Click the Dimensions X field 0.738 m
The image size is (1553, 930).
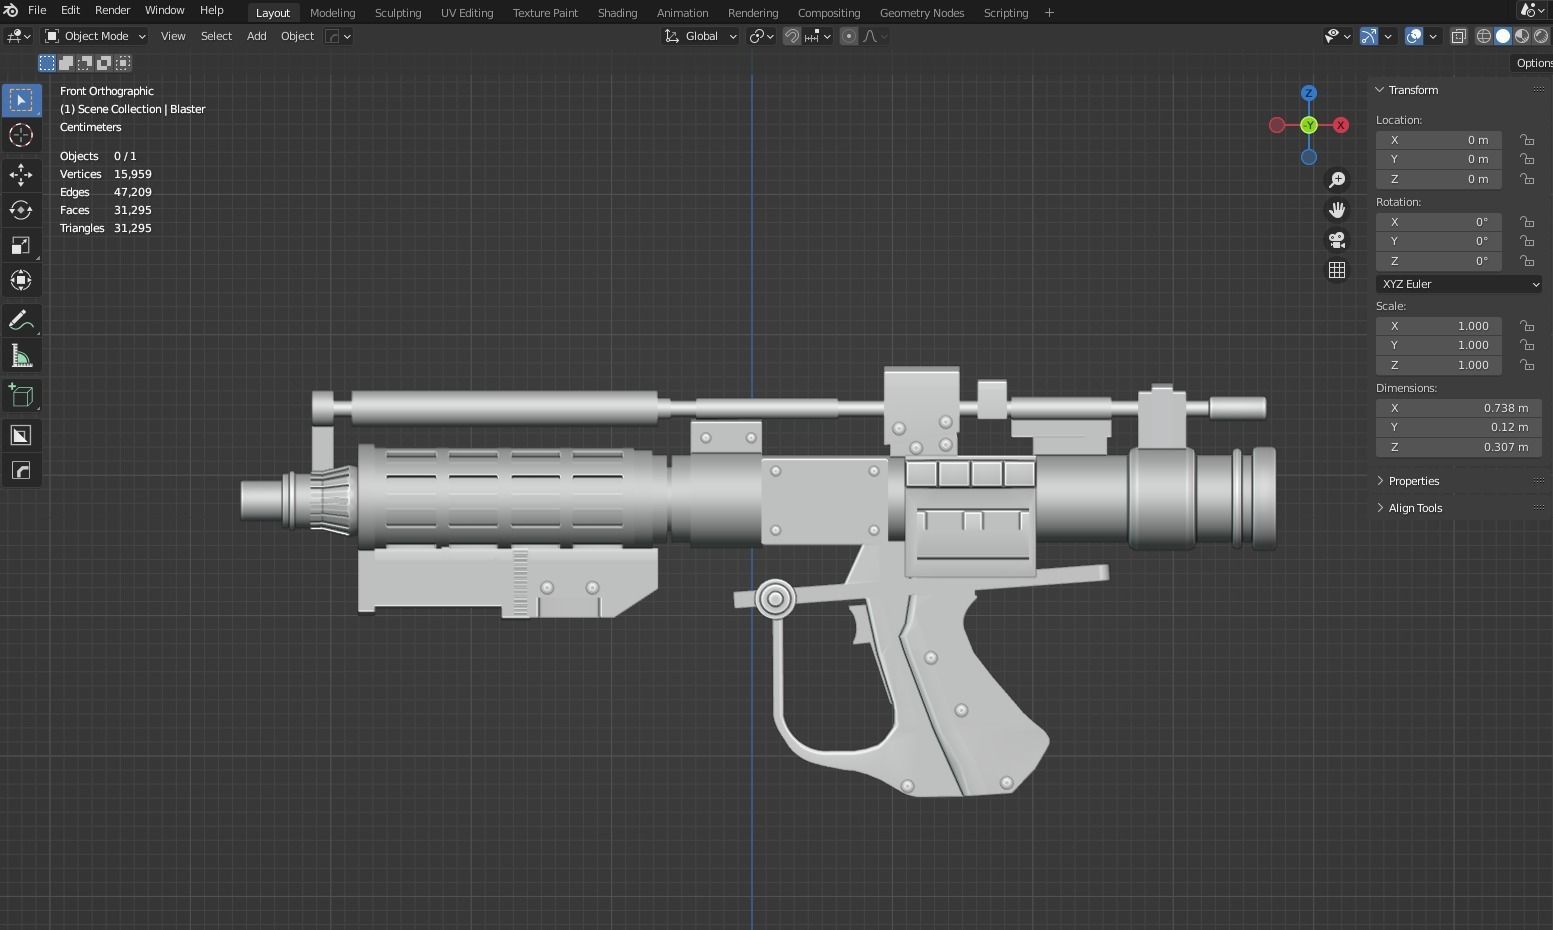(1458, 408)
